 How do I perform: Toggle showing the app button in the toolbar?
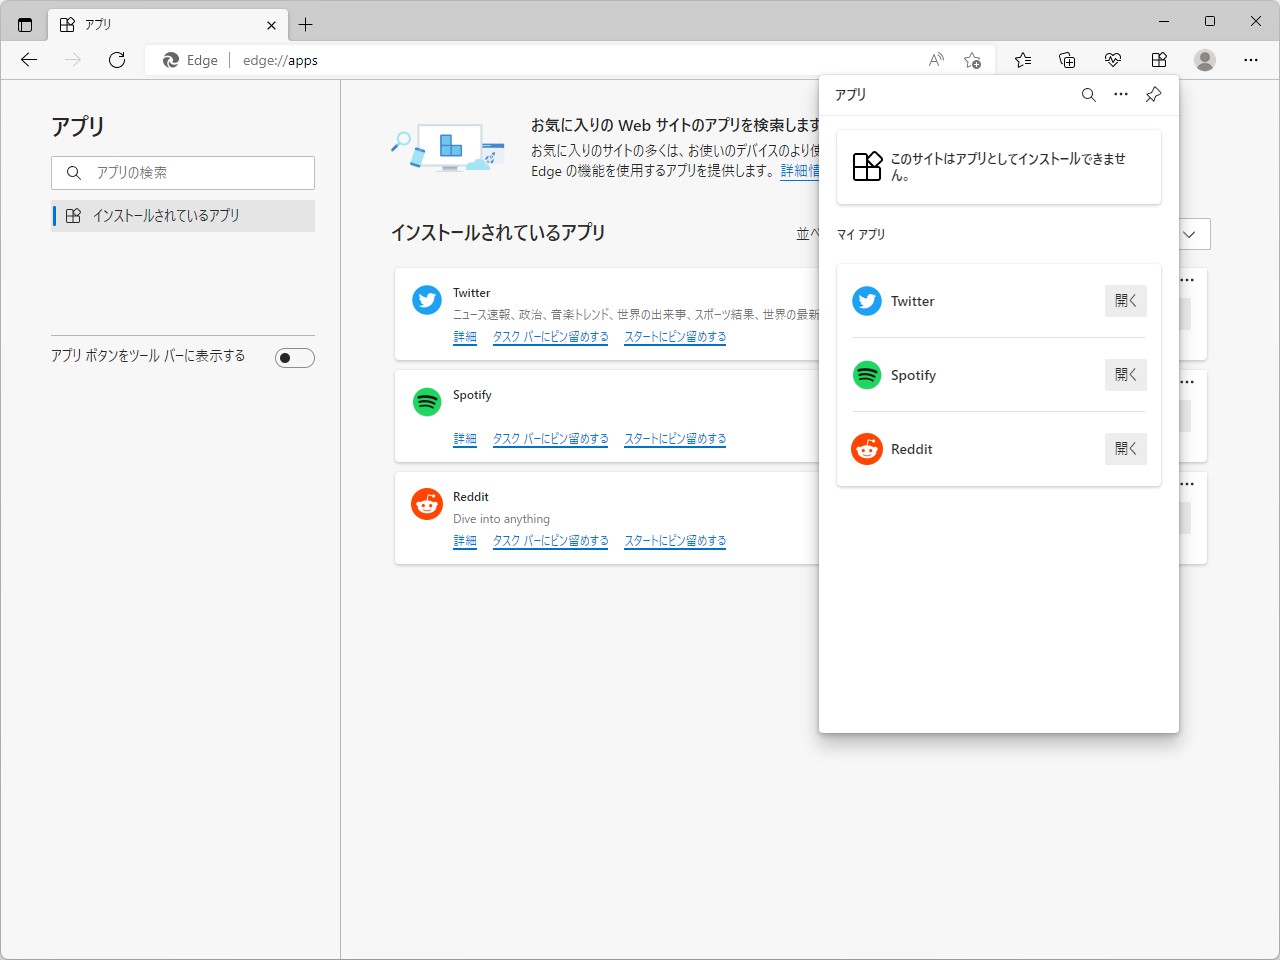pyautogui.click(x=294, y=357)
